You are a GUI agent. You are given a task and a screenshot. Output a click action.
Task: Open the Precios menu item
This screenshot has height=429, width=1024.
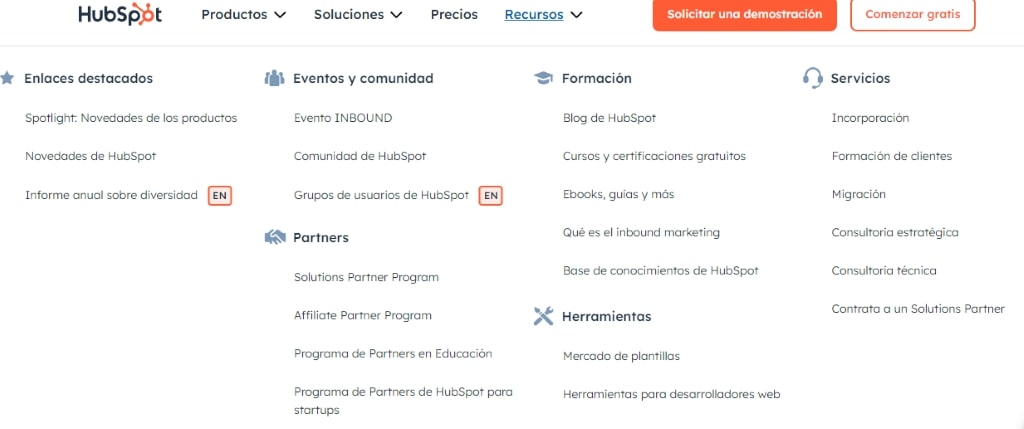tap(454, 14)
